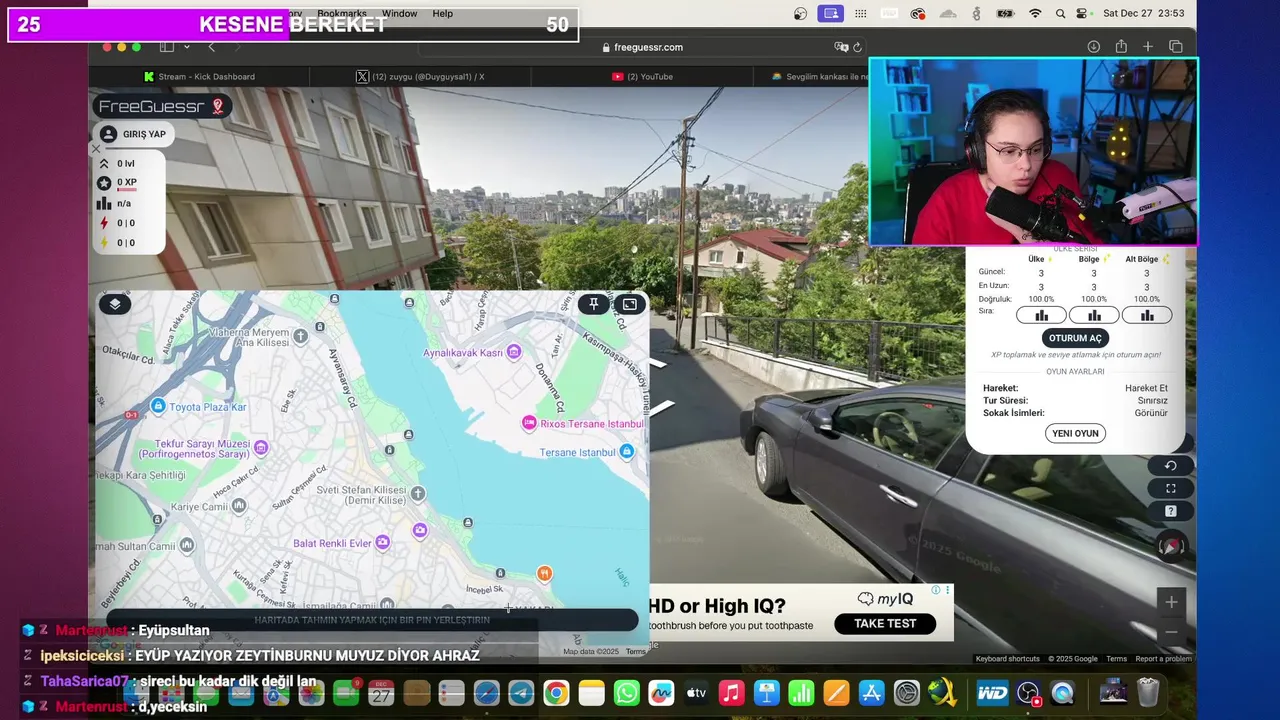Screen dimensions: 1280x720
Task: Toggle the Safari sidebar
Action: point(167,47)
